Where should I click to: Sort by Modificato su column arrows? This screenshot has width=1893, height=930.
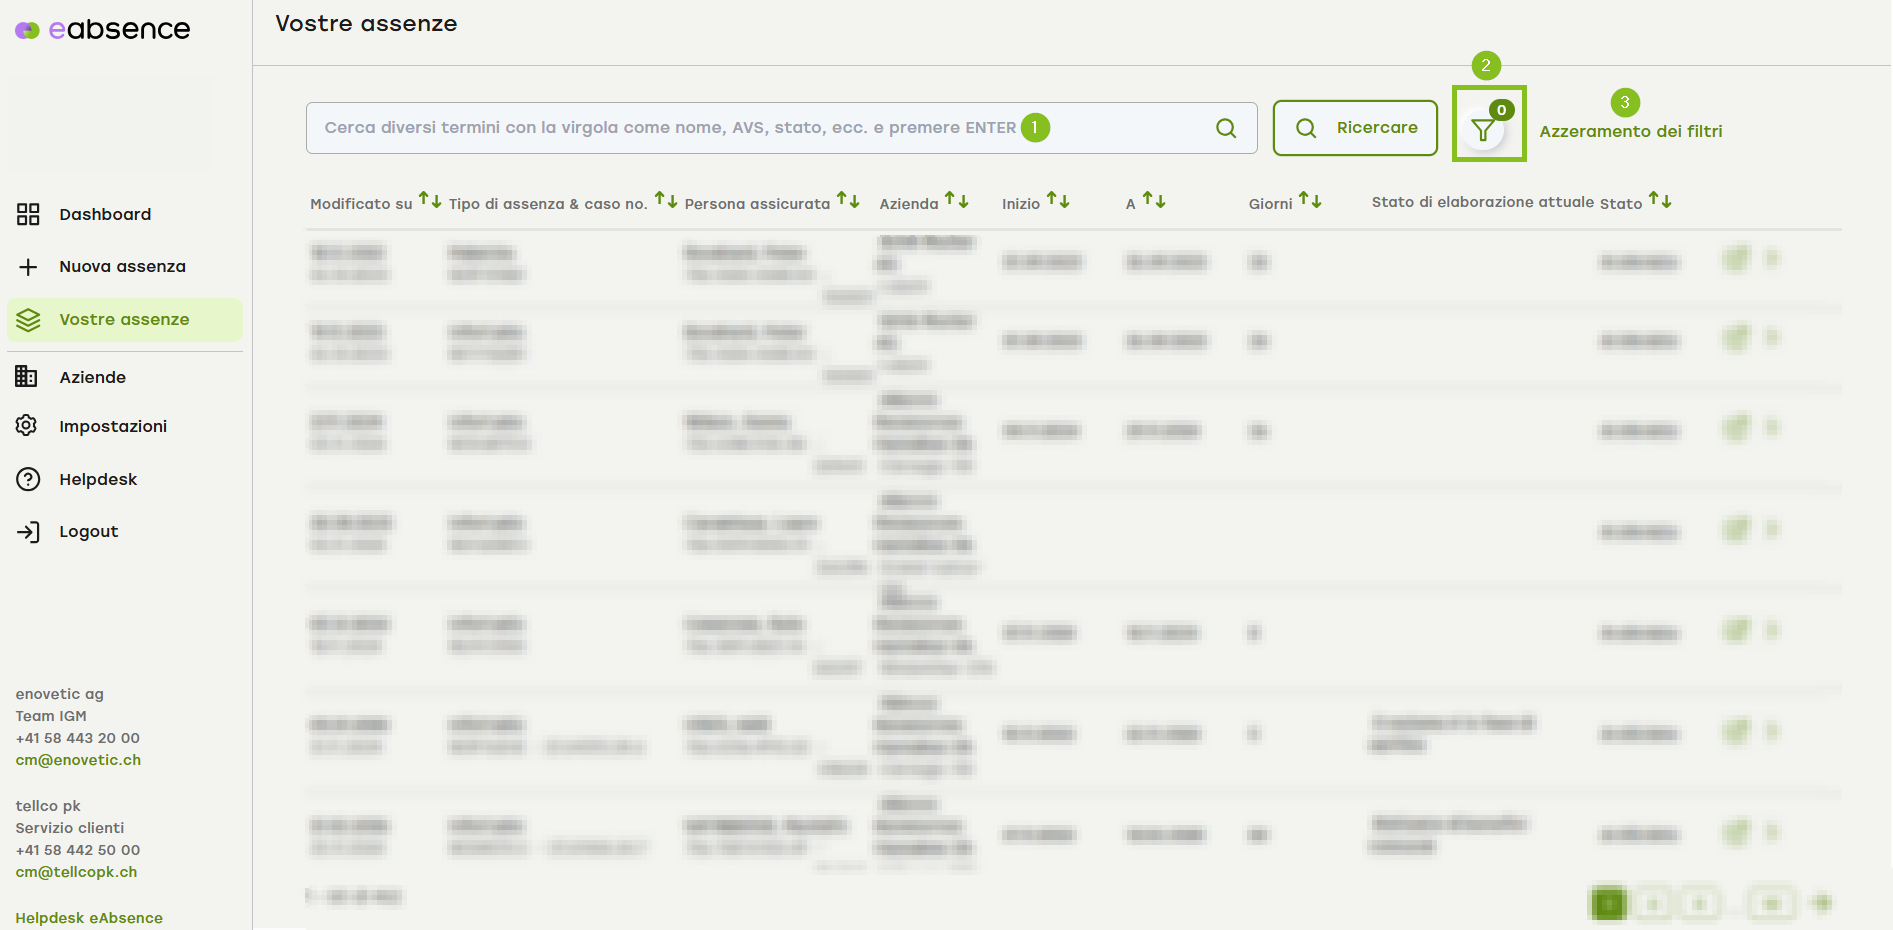pyautogui.click(x=430, y=200)
